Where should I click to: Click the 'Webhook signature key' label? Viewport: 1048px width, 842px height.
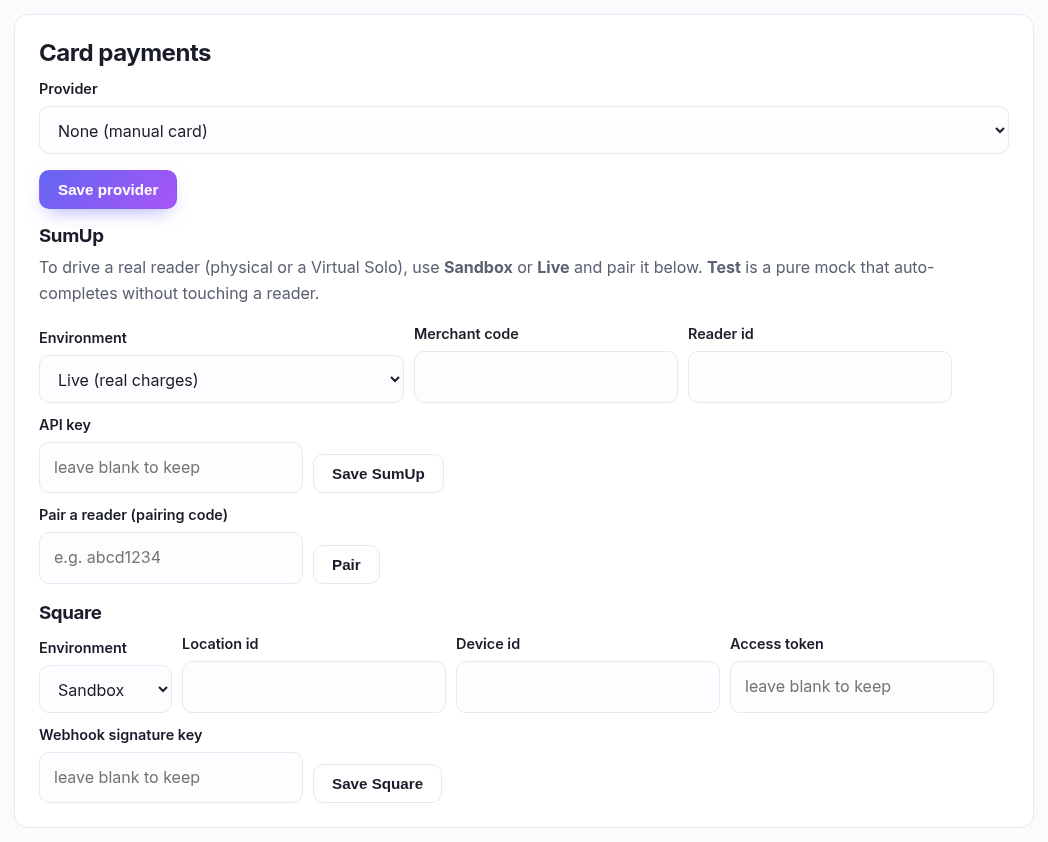point(120,734)
